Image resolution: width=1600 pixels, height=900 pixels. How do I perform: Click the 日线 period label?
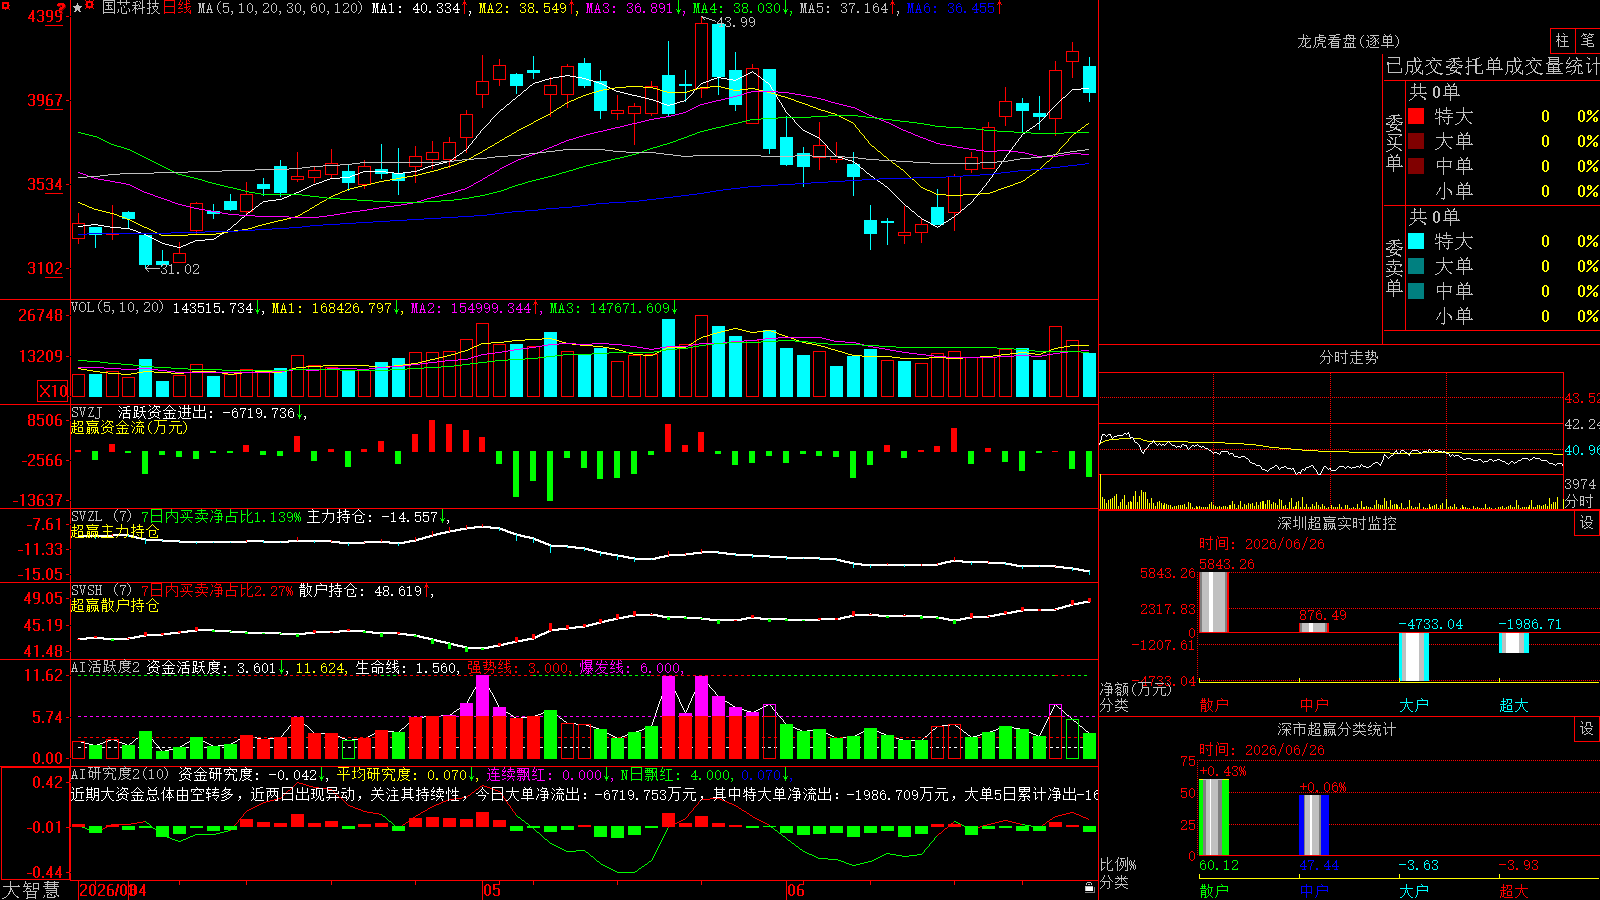[177, 8]
